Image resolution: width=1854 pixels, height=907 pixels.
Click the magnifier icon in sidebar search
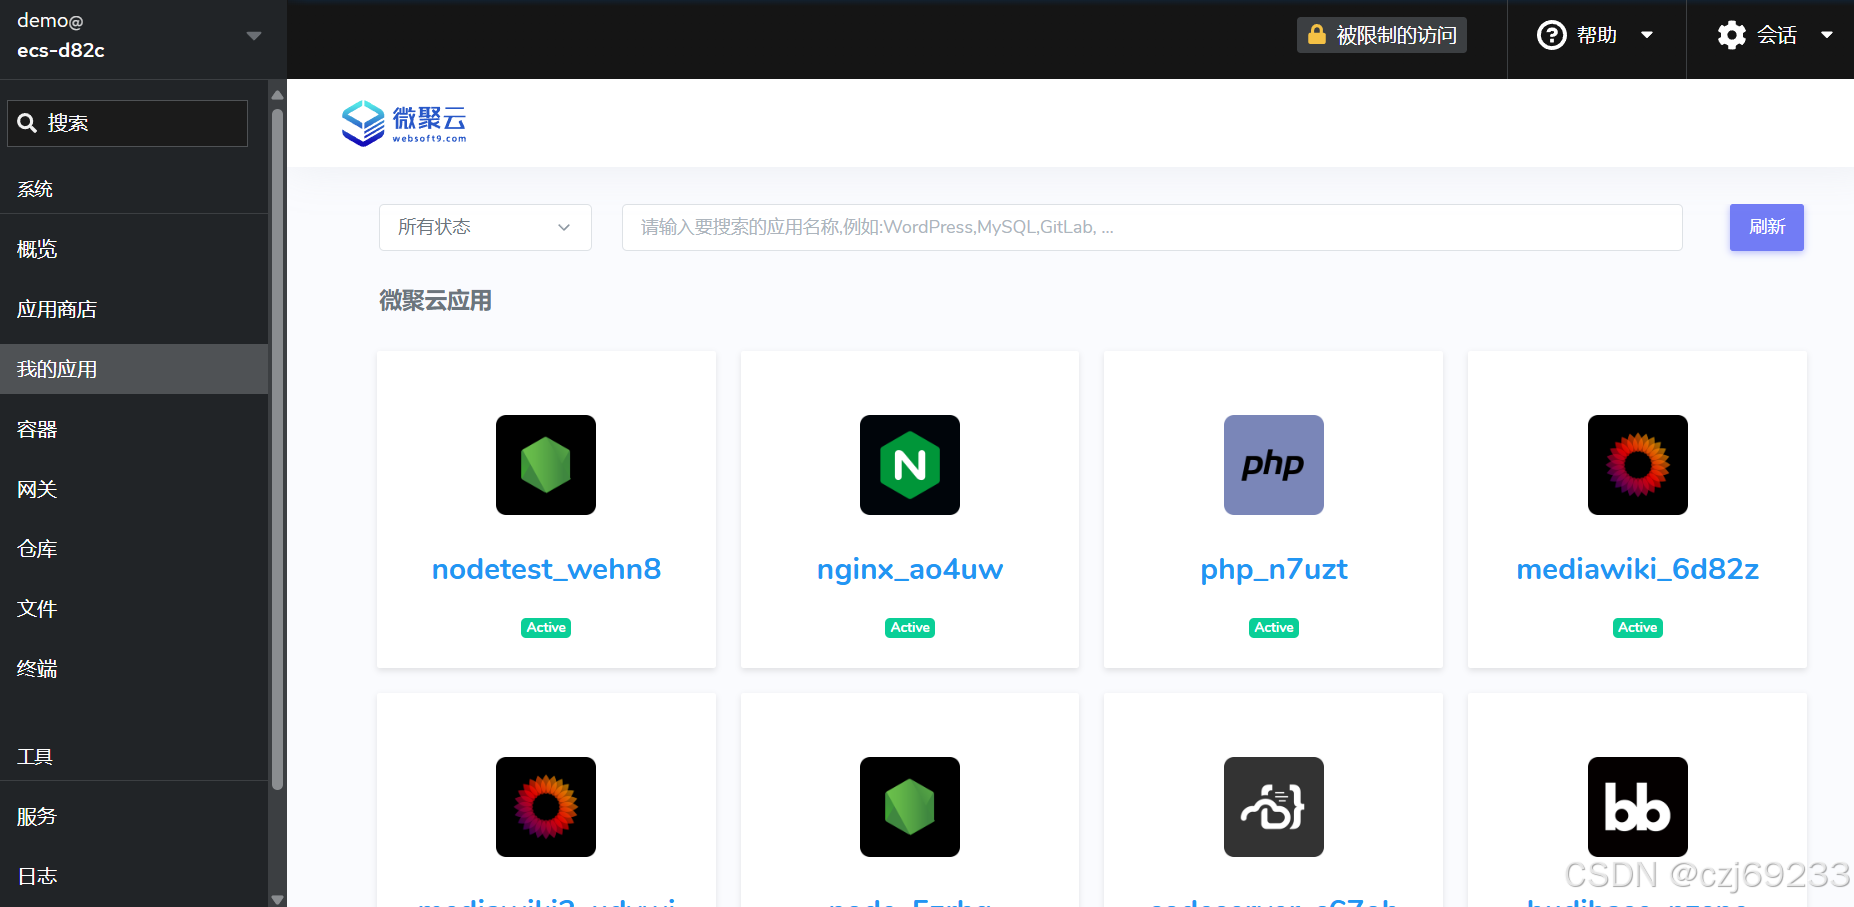[27, 123]
